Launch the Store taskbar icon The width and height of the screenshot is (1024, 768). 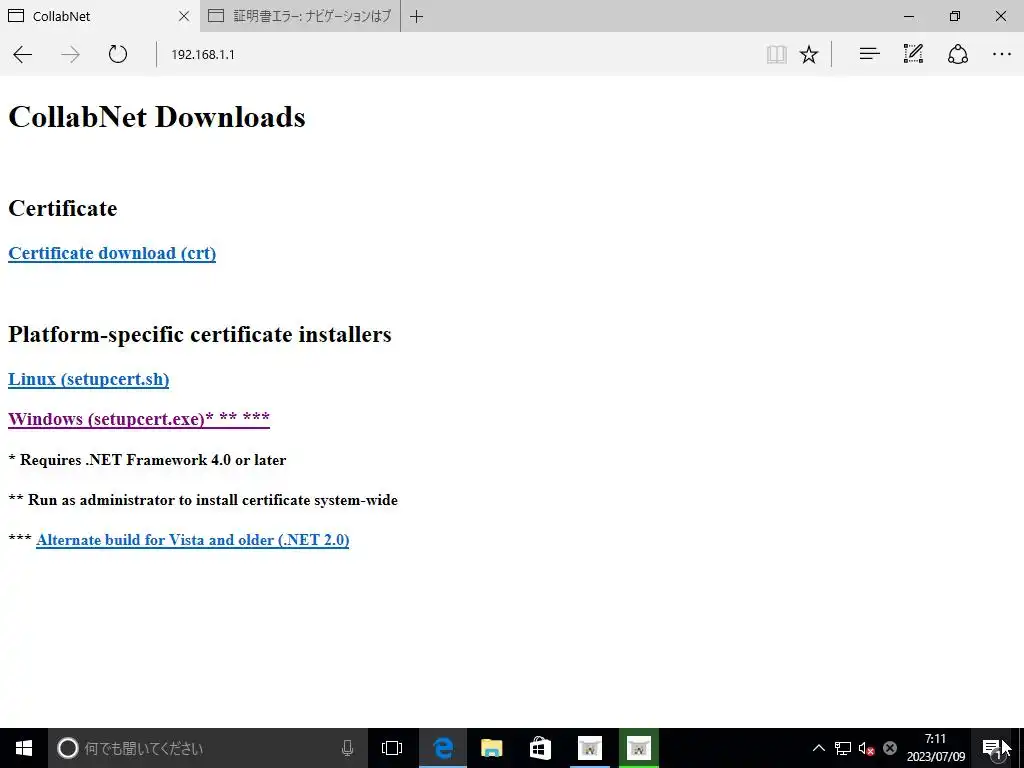(x=540, y=748)
